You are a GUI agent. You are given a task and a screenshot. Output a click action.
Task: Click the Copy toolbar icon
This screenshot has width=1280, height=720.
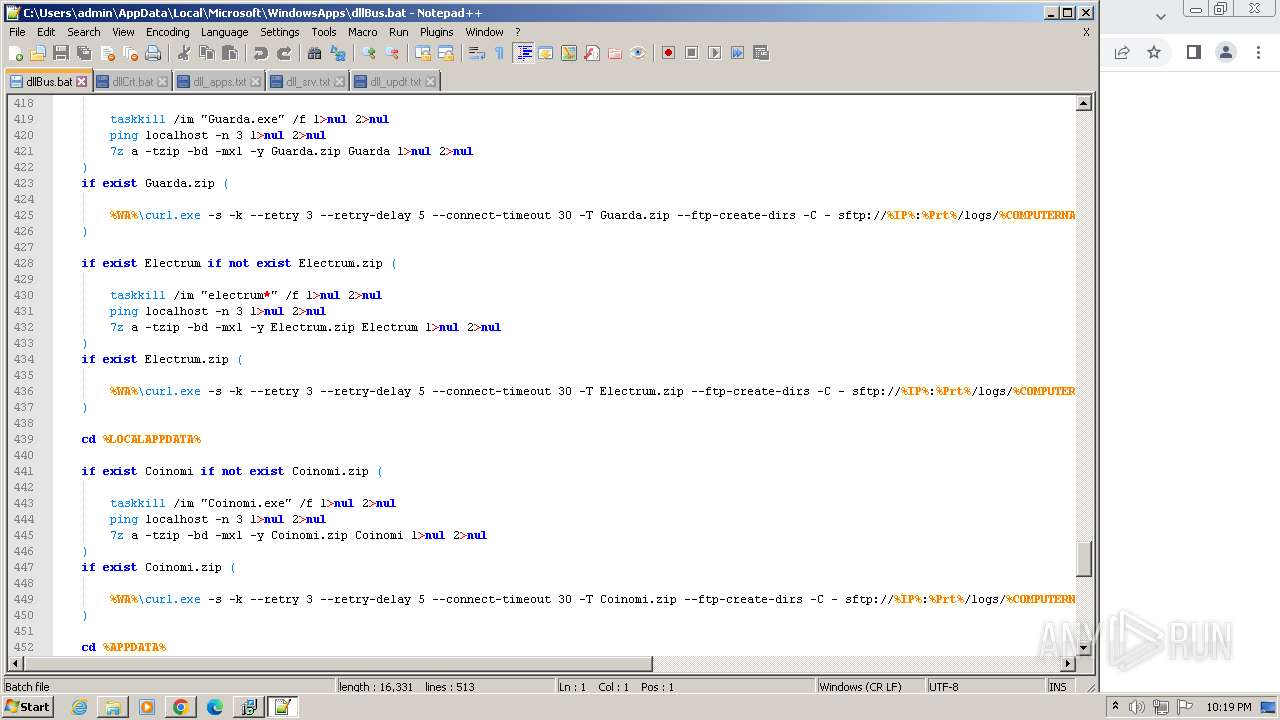coord(207,53)
